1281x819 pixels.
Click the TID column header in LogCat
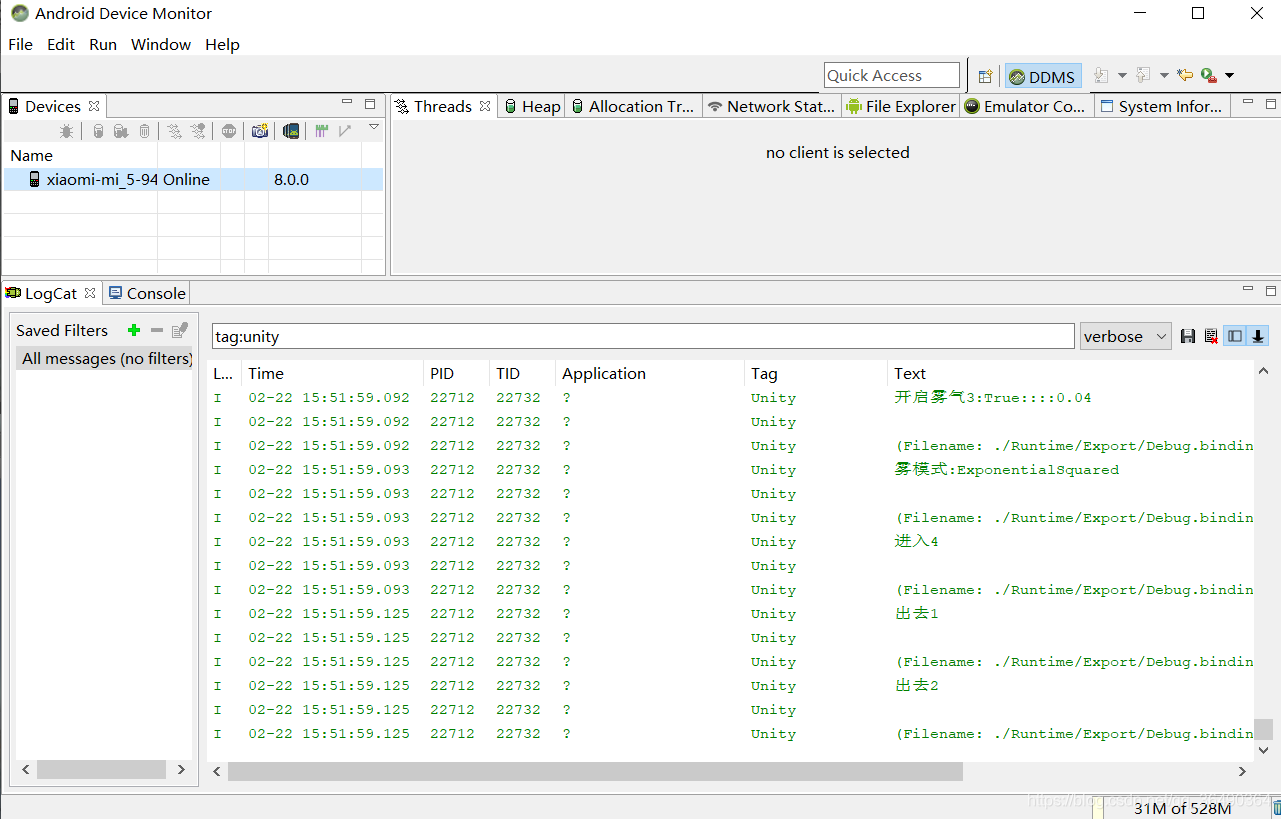[523, 374]
